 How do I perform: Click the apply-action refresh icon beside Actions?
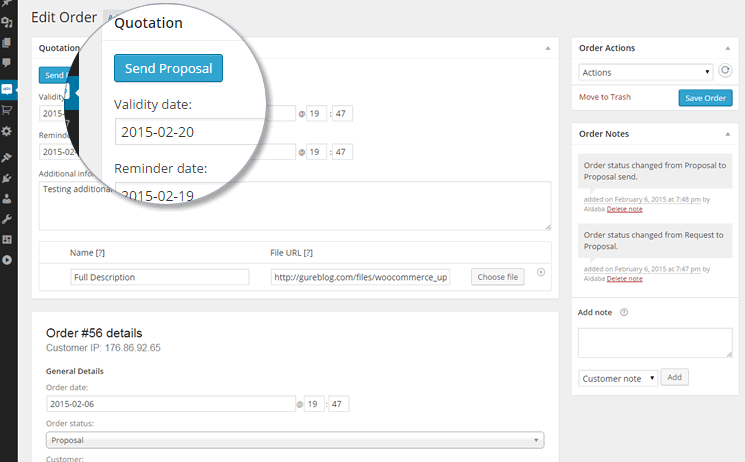coord(725,72)
